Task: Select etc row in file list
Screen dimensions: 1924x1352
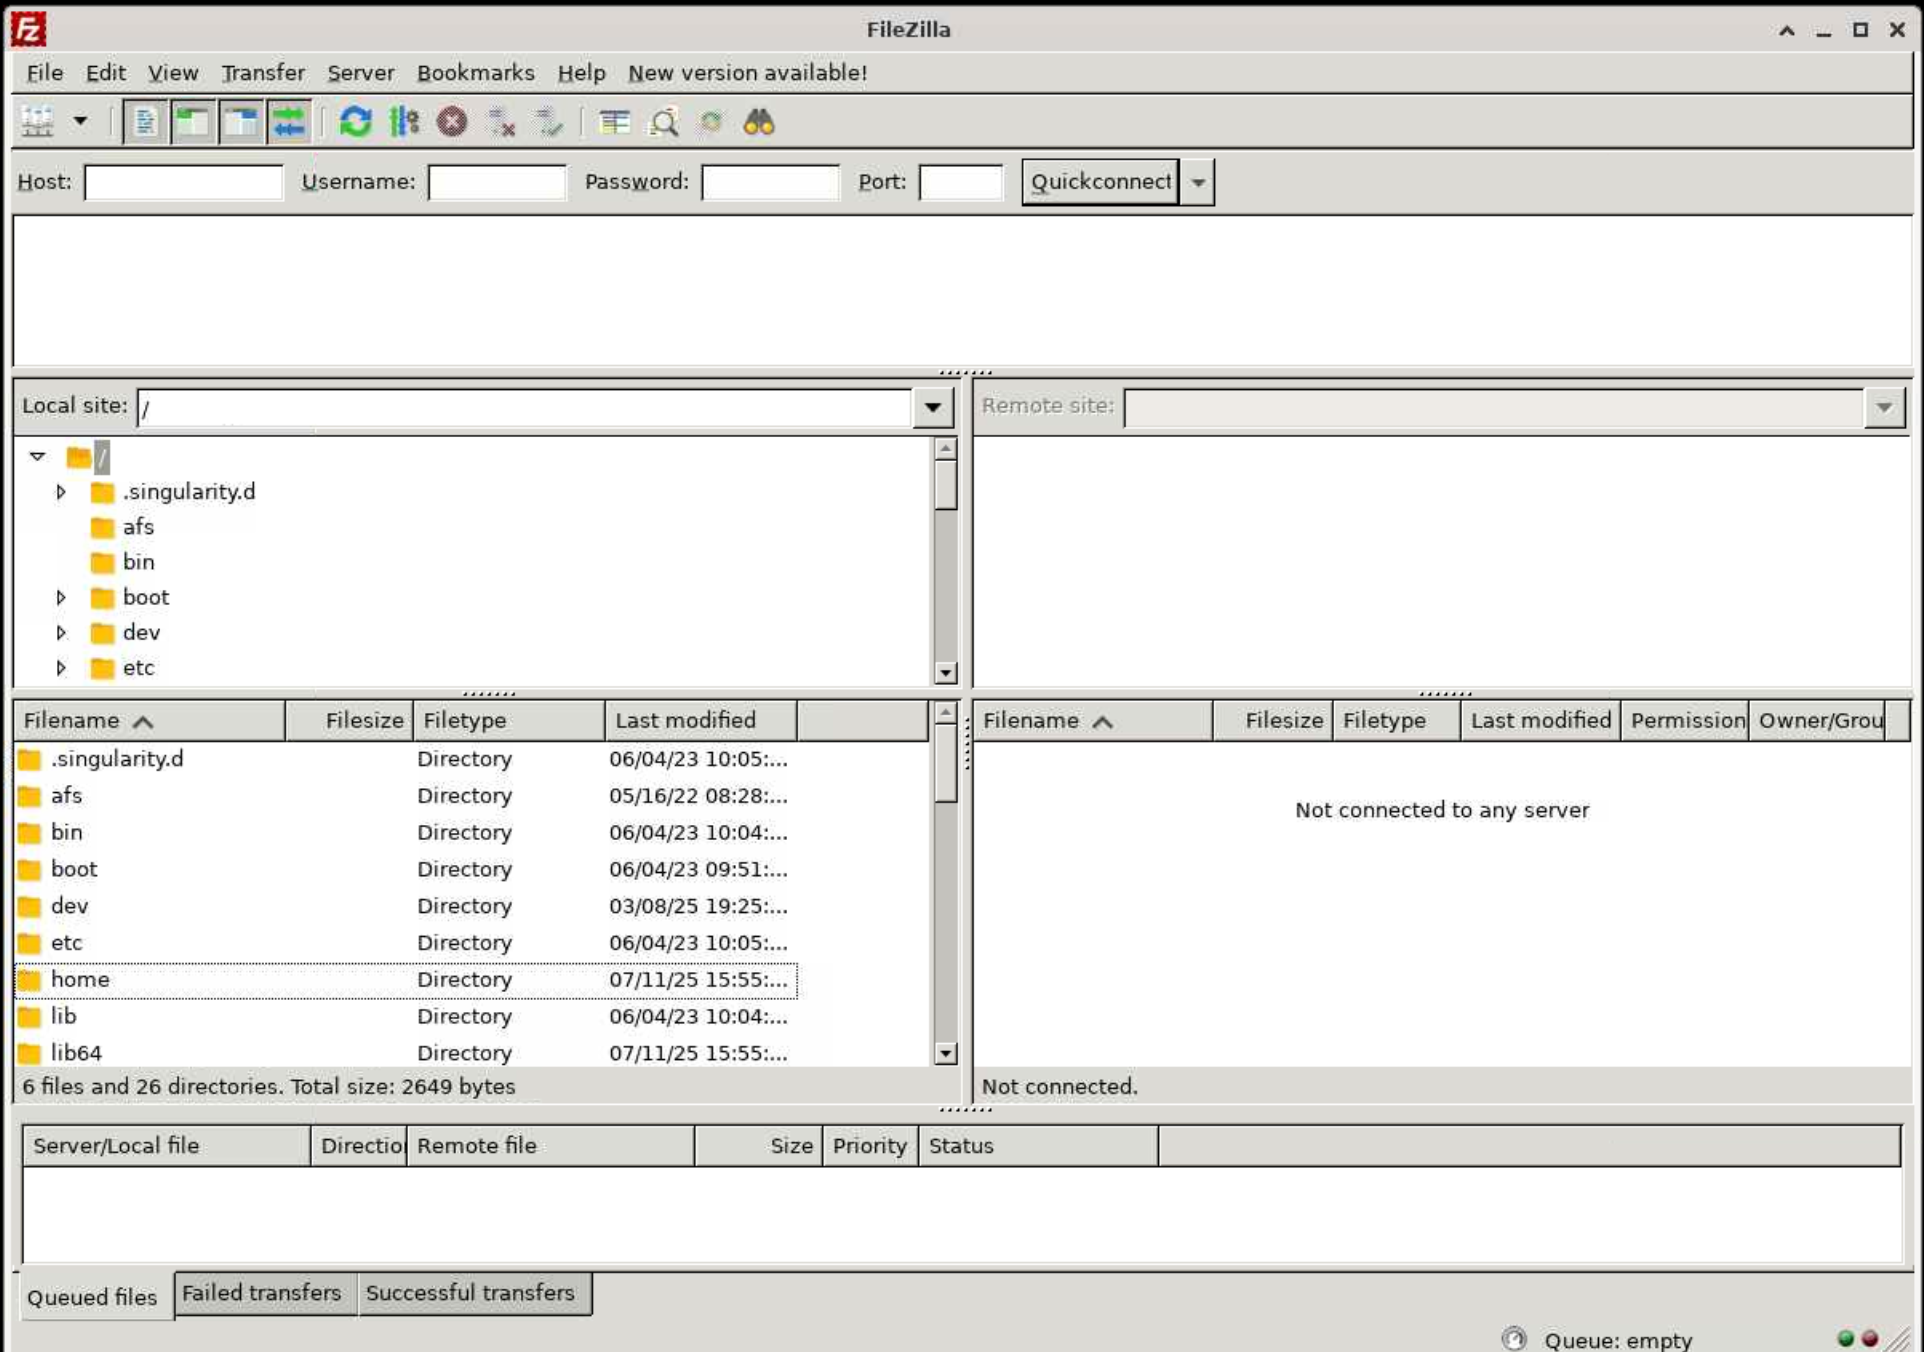Action: click(x=406, y=943)
